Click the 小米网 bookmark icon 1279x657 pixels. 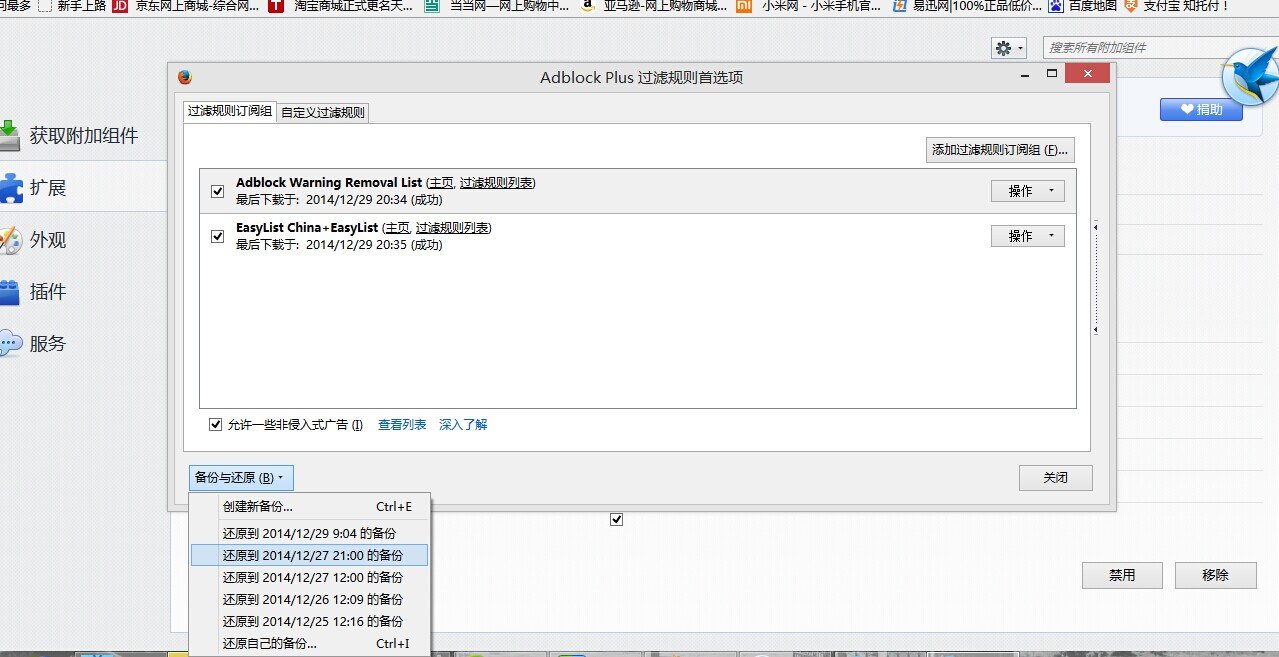tap(744, 5)
